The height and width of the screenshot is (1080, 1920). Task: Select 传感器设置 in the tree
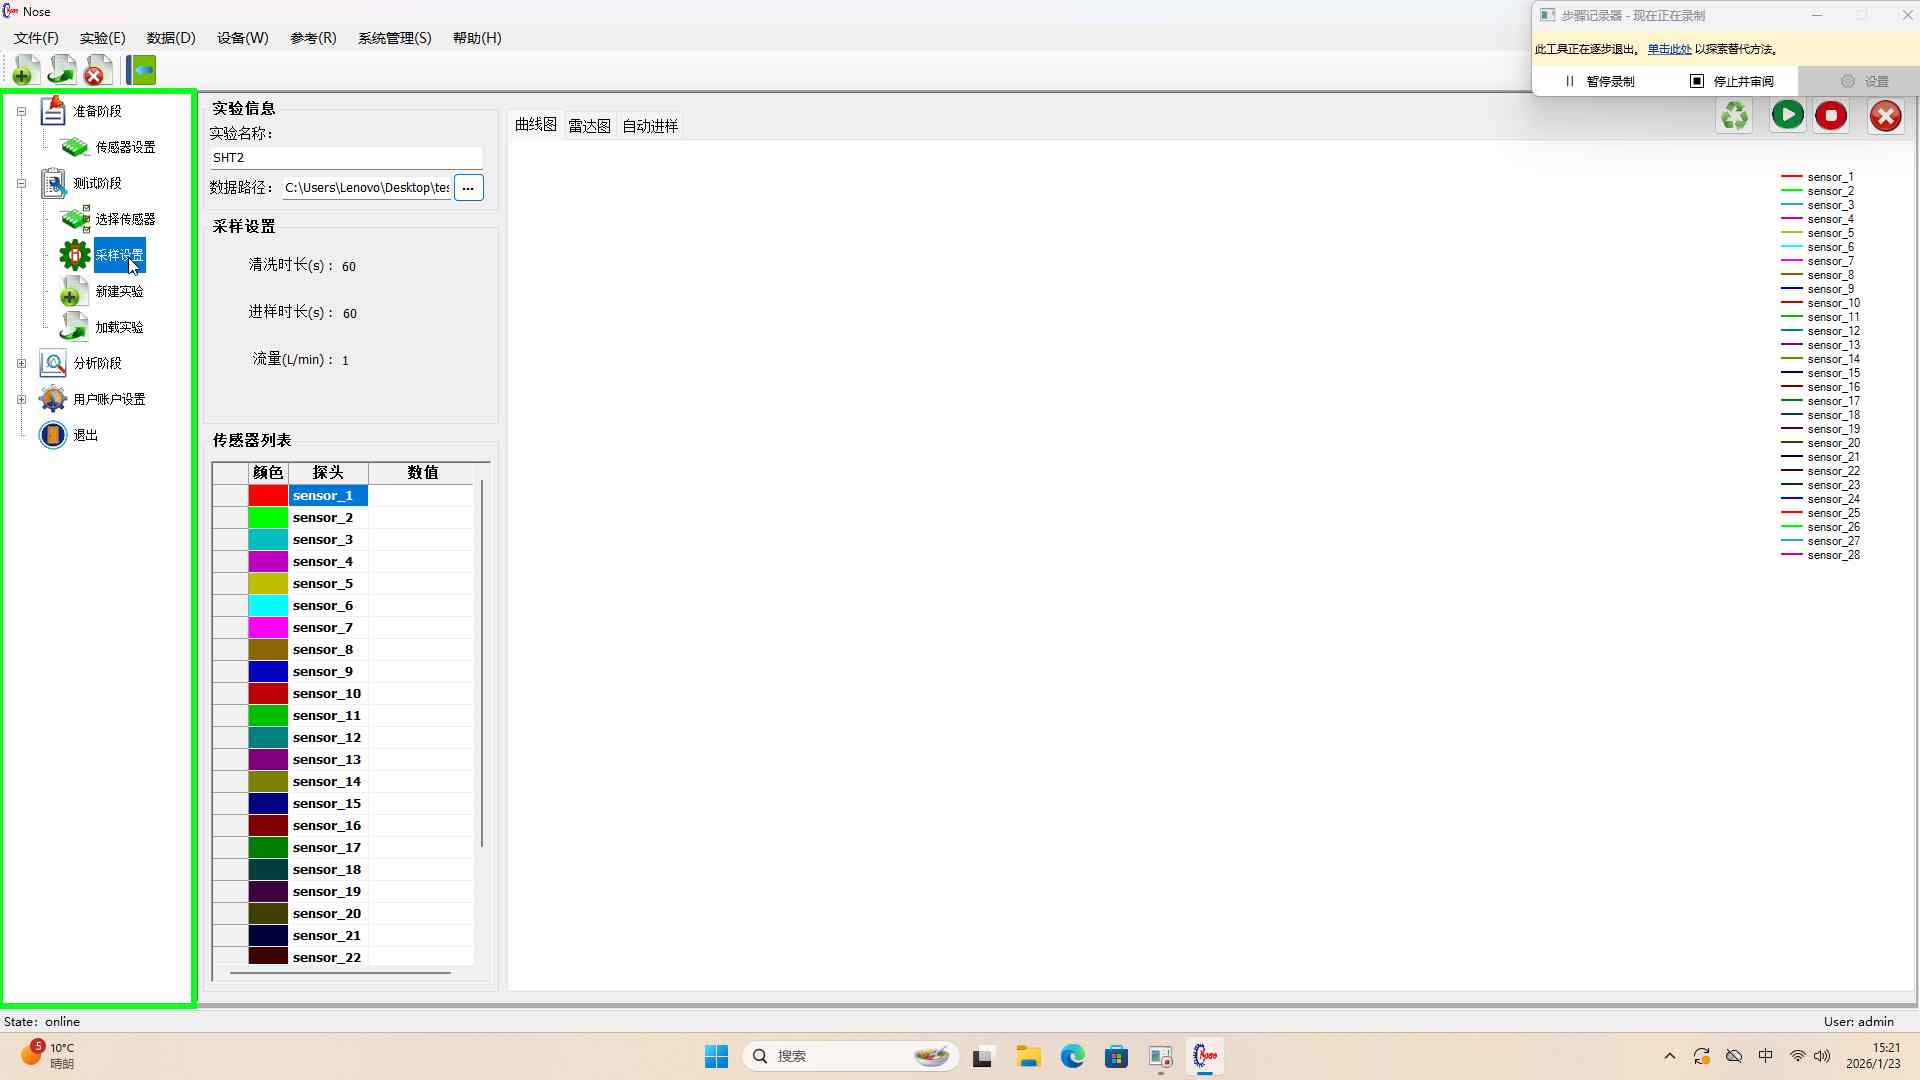pos(125,147)
